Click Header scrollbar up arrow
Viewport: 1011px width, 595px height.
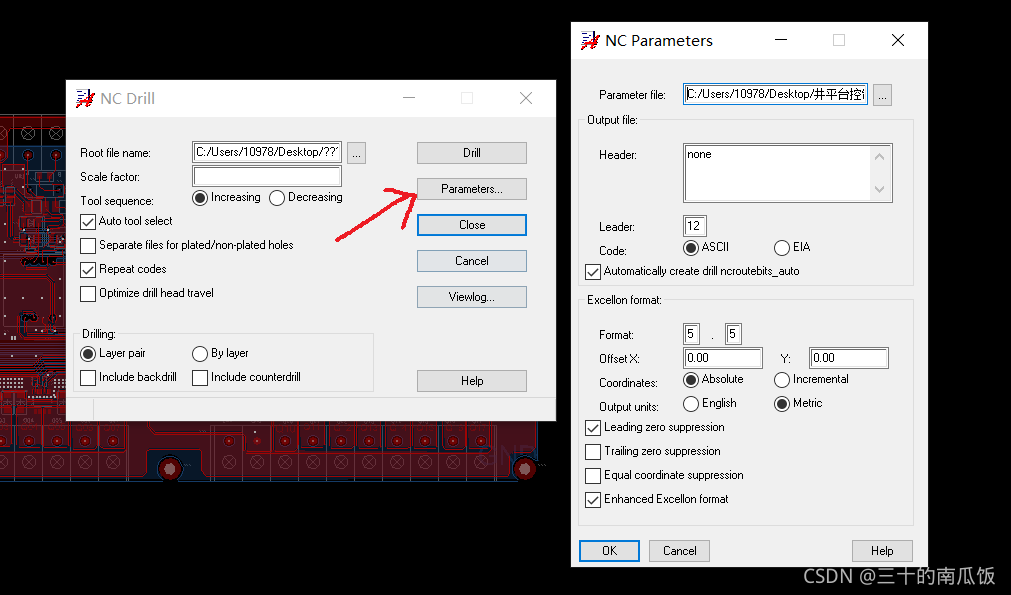coord(880,156)
